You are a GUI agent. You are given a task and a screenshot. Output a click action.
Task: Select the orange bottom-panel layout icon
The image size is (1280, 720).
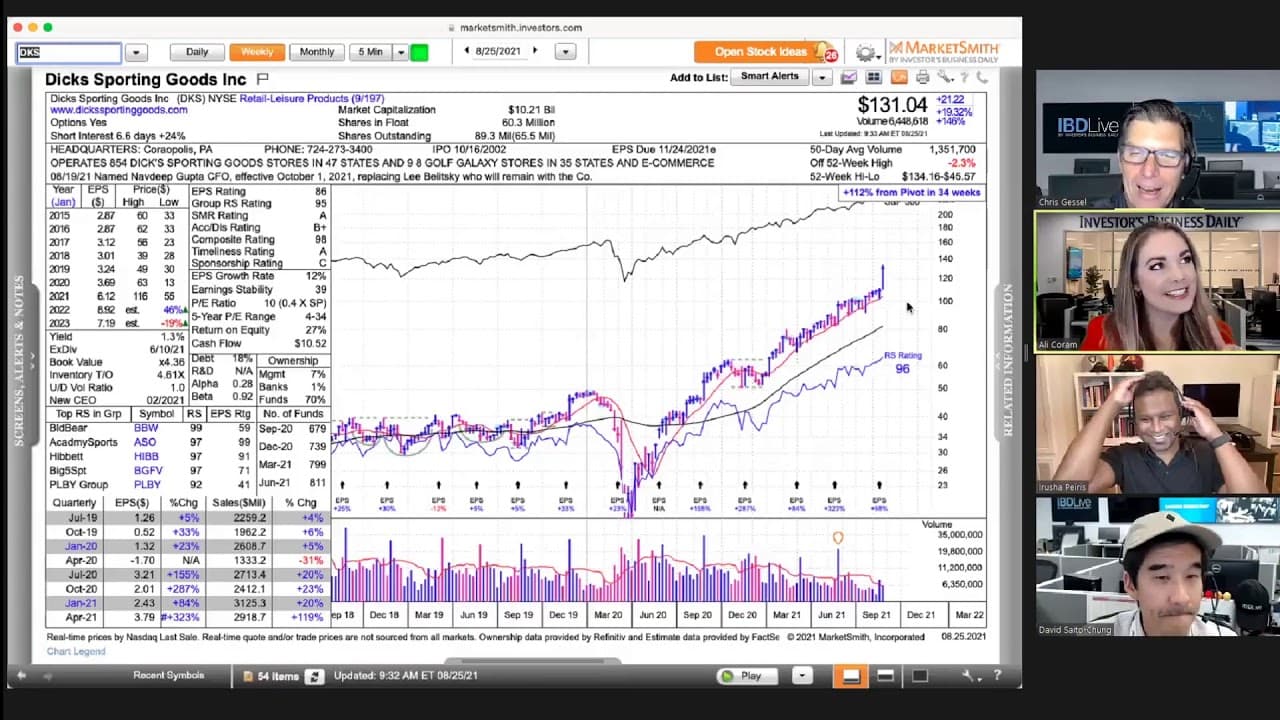click(x=850, y=676)
